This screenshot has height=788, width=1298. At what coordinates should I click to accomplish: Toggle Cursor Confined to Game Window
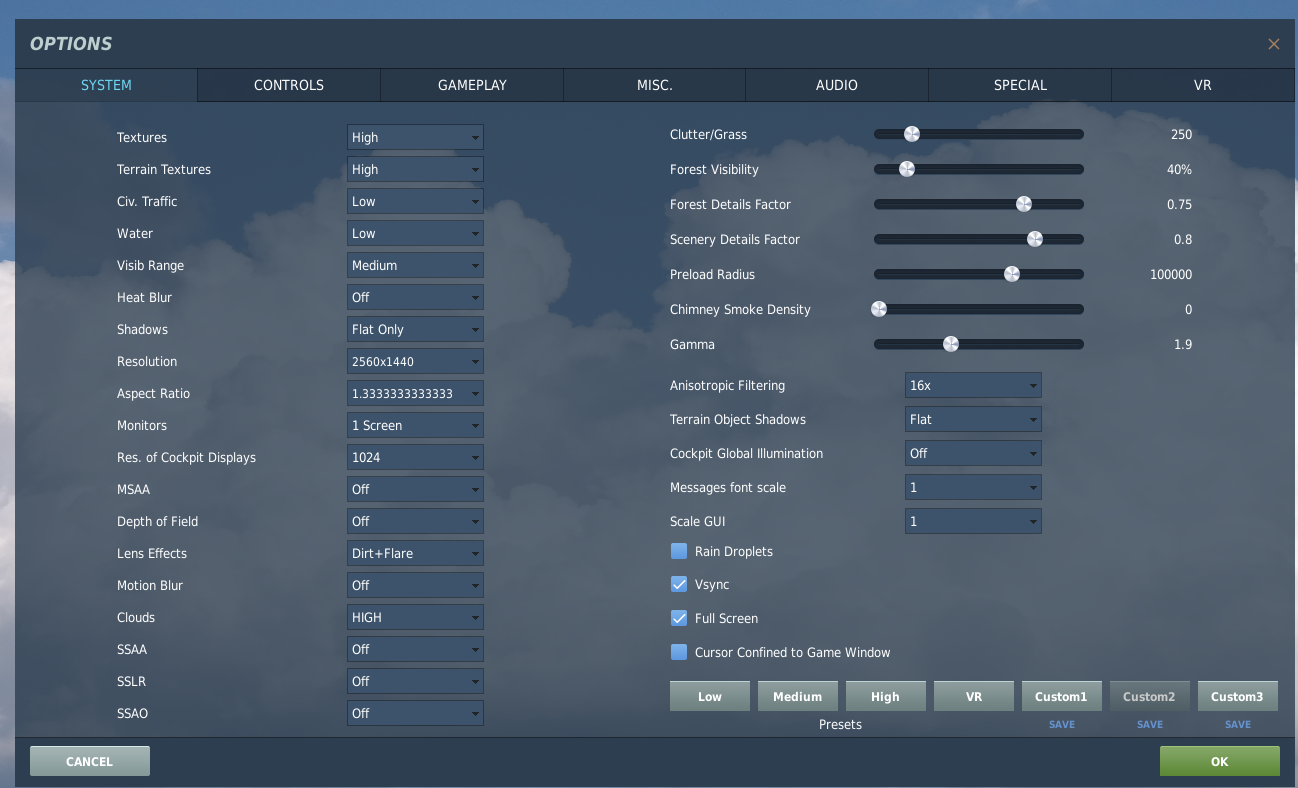(x=679, y=652)
